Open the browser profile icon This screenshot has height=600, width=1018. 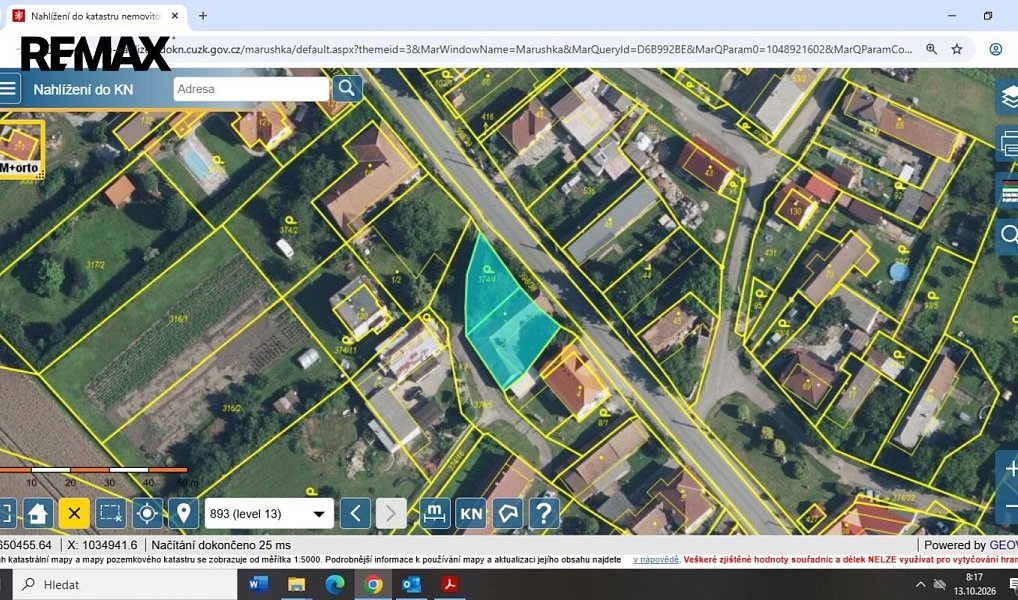995,49
